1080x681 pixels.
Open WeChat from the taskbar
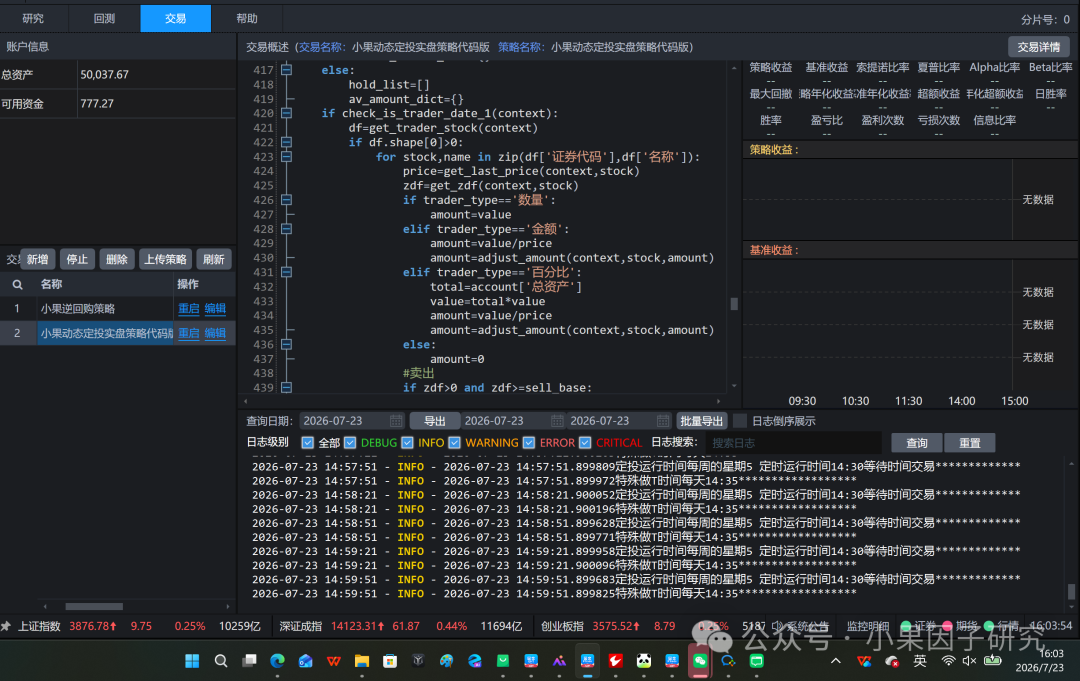700,661
